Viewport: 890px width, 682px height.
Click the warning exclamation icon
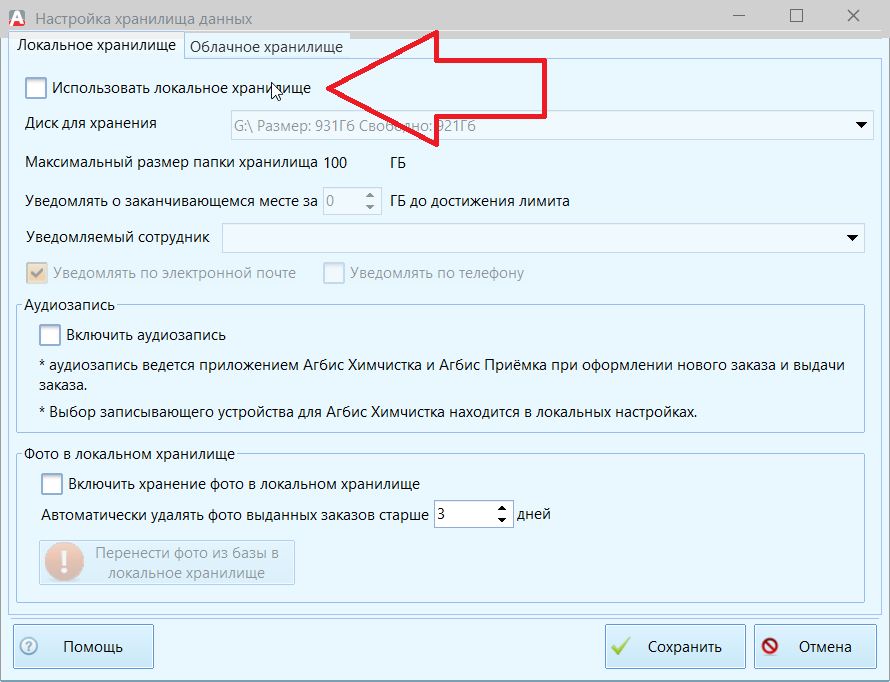pos(64,562)
